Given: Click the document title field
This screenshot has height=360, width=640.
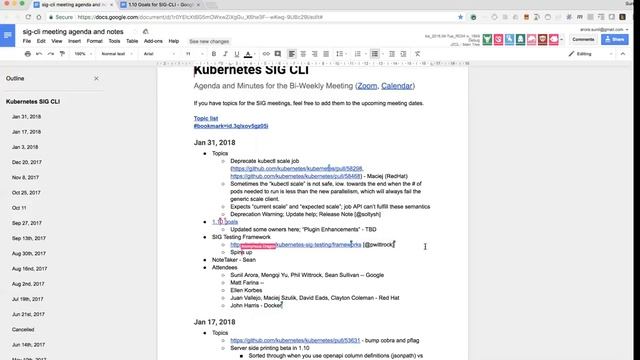Looking at the screenshot, I should point(73,32).
